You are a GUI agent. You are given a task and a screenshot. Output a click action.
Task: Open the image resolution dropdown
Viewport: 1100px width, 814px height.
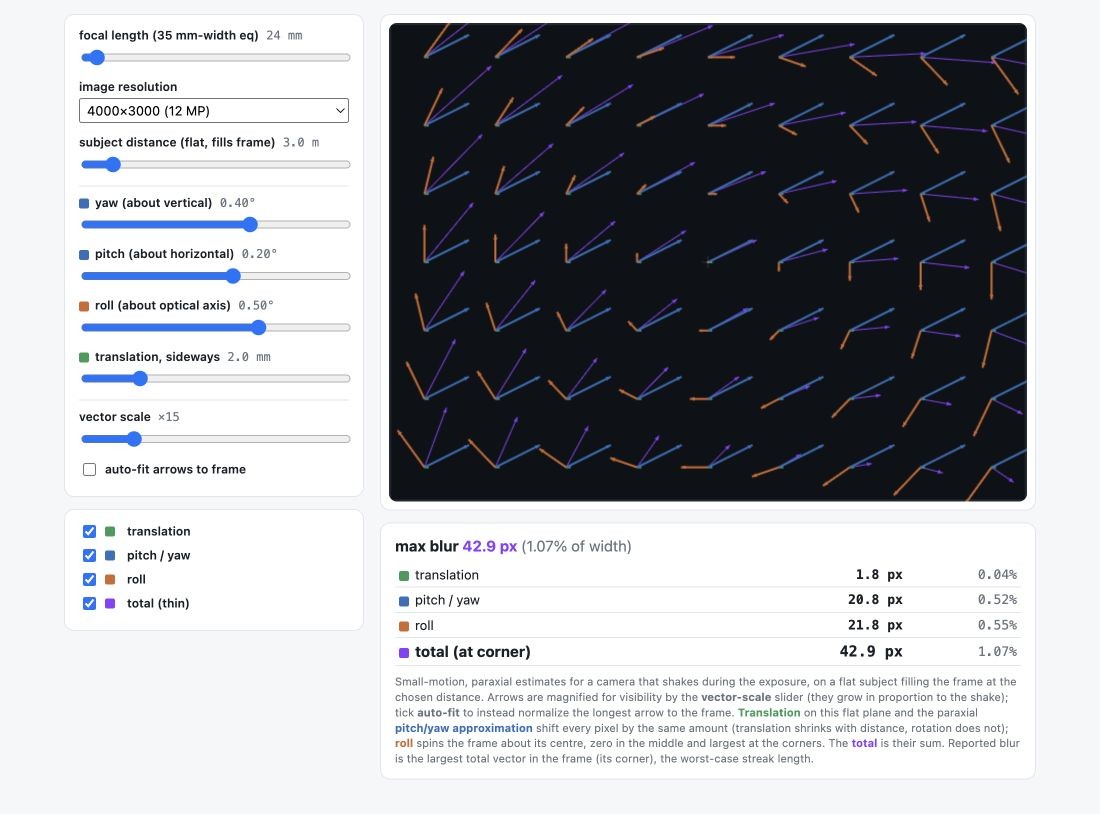214,111
